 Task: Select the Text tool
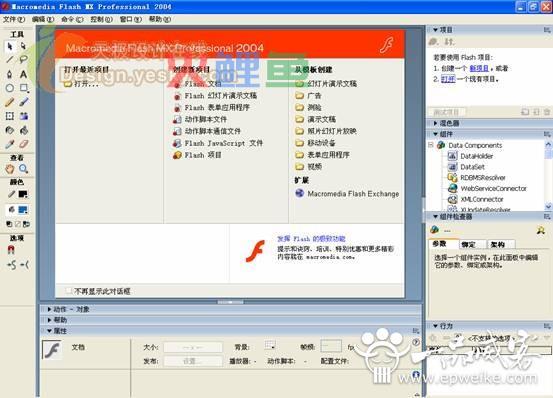tap(23, 74)
